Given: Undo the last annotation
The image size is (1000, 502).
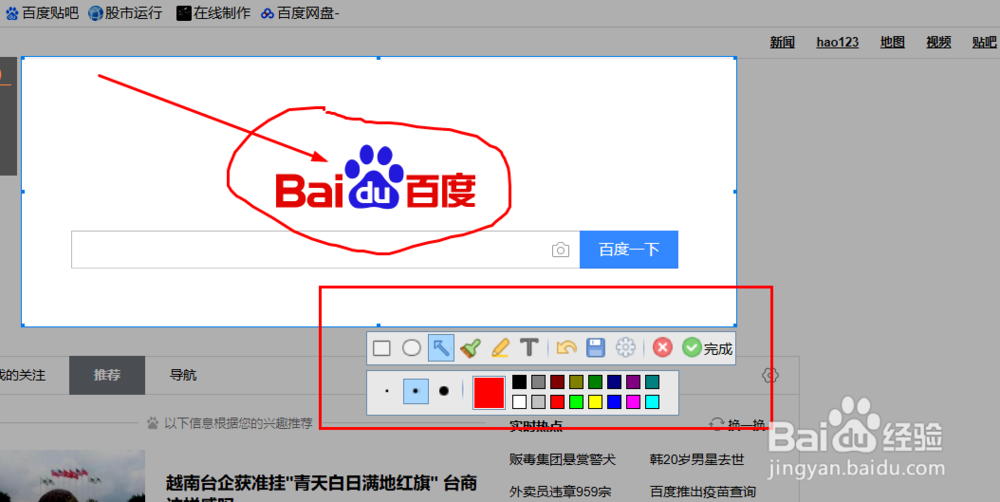Looking at the screenshot, I should click(x=566, y=348).
